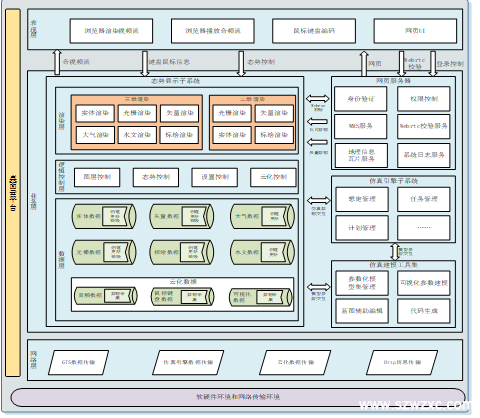Select the 蓝图辅助编辑 box
The image size is (480, 418).
(x=362, y=311)
